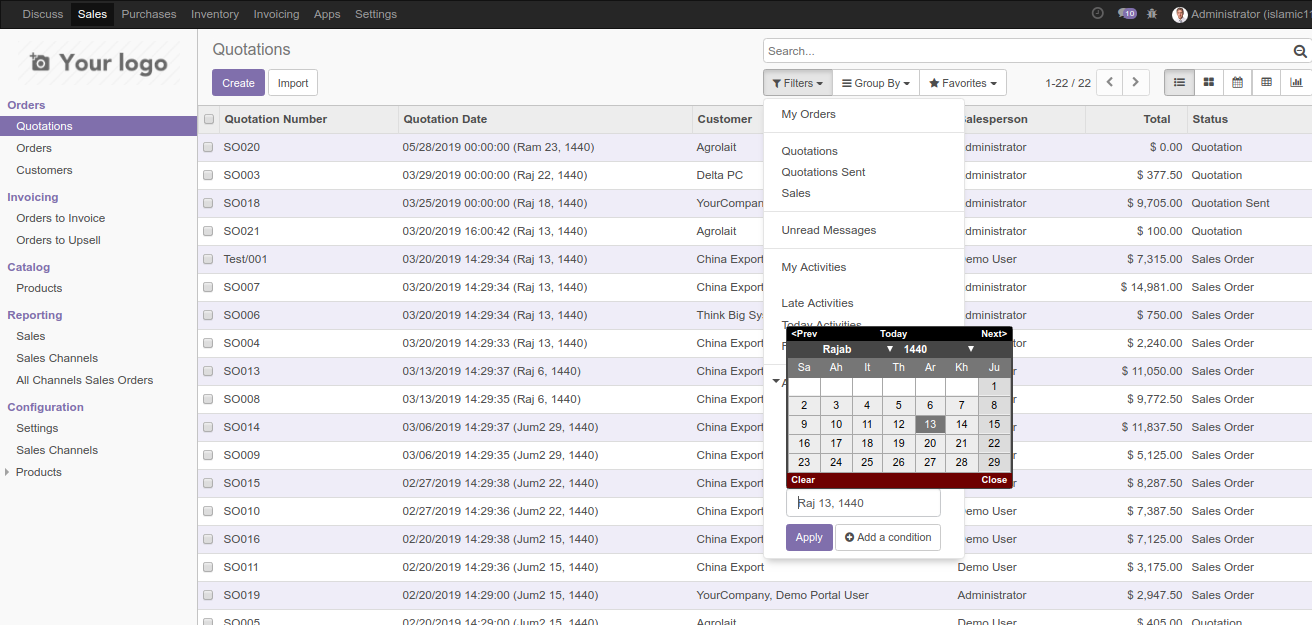This screenshot has width=1312, height=625.
Task: Open graph view icon
Action: (x=1296, y=83)
